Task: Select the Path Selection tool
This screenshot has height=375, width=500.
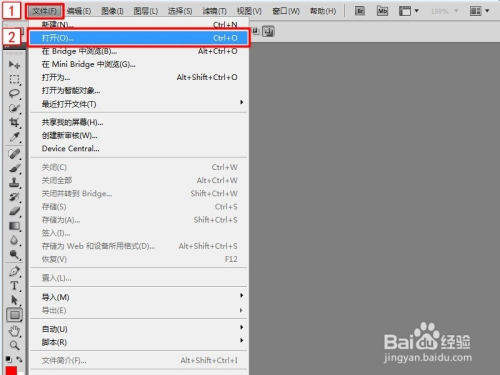Action: pyautogui.click(x=14, y=300)
